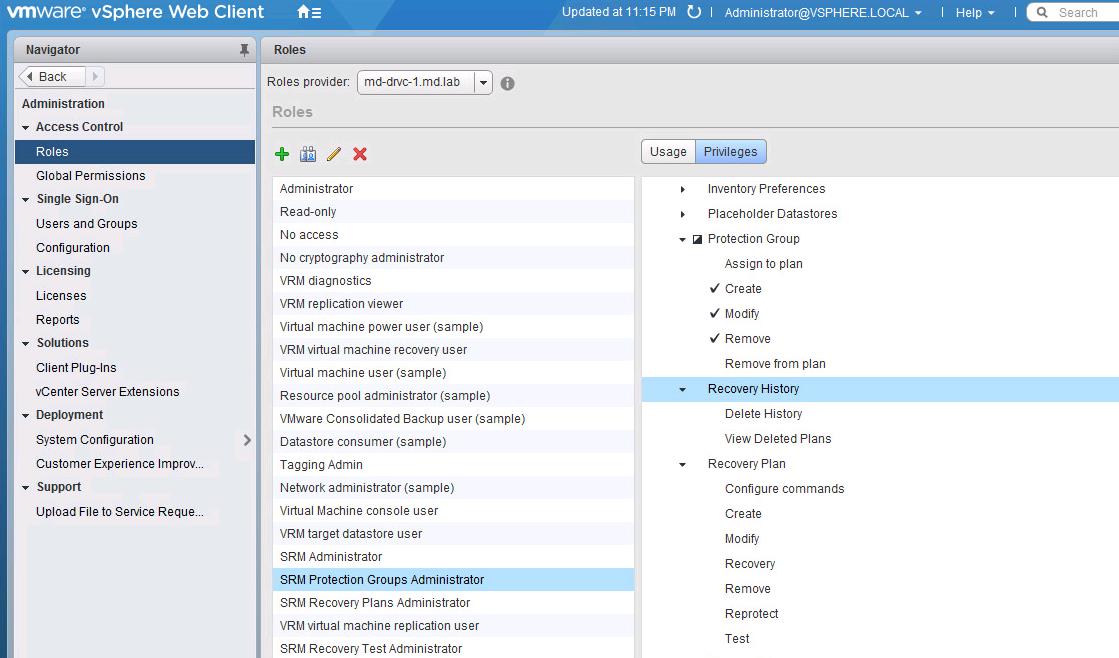Open the Licenses page
Screen dimensions: 1119x658
(x=61, y=295)
